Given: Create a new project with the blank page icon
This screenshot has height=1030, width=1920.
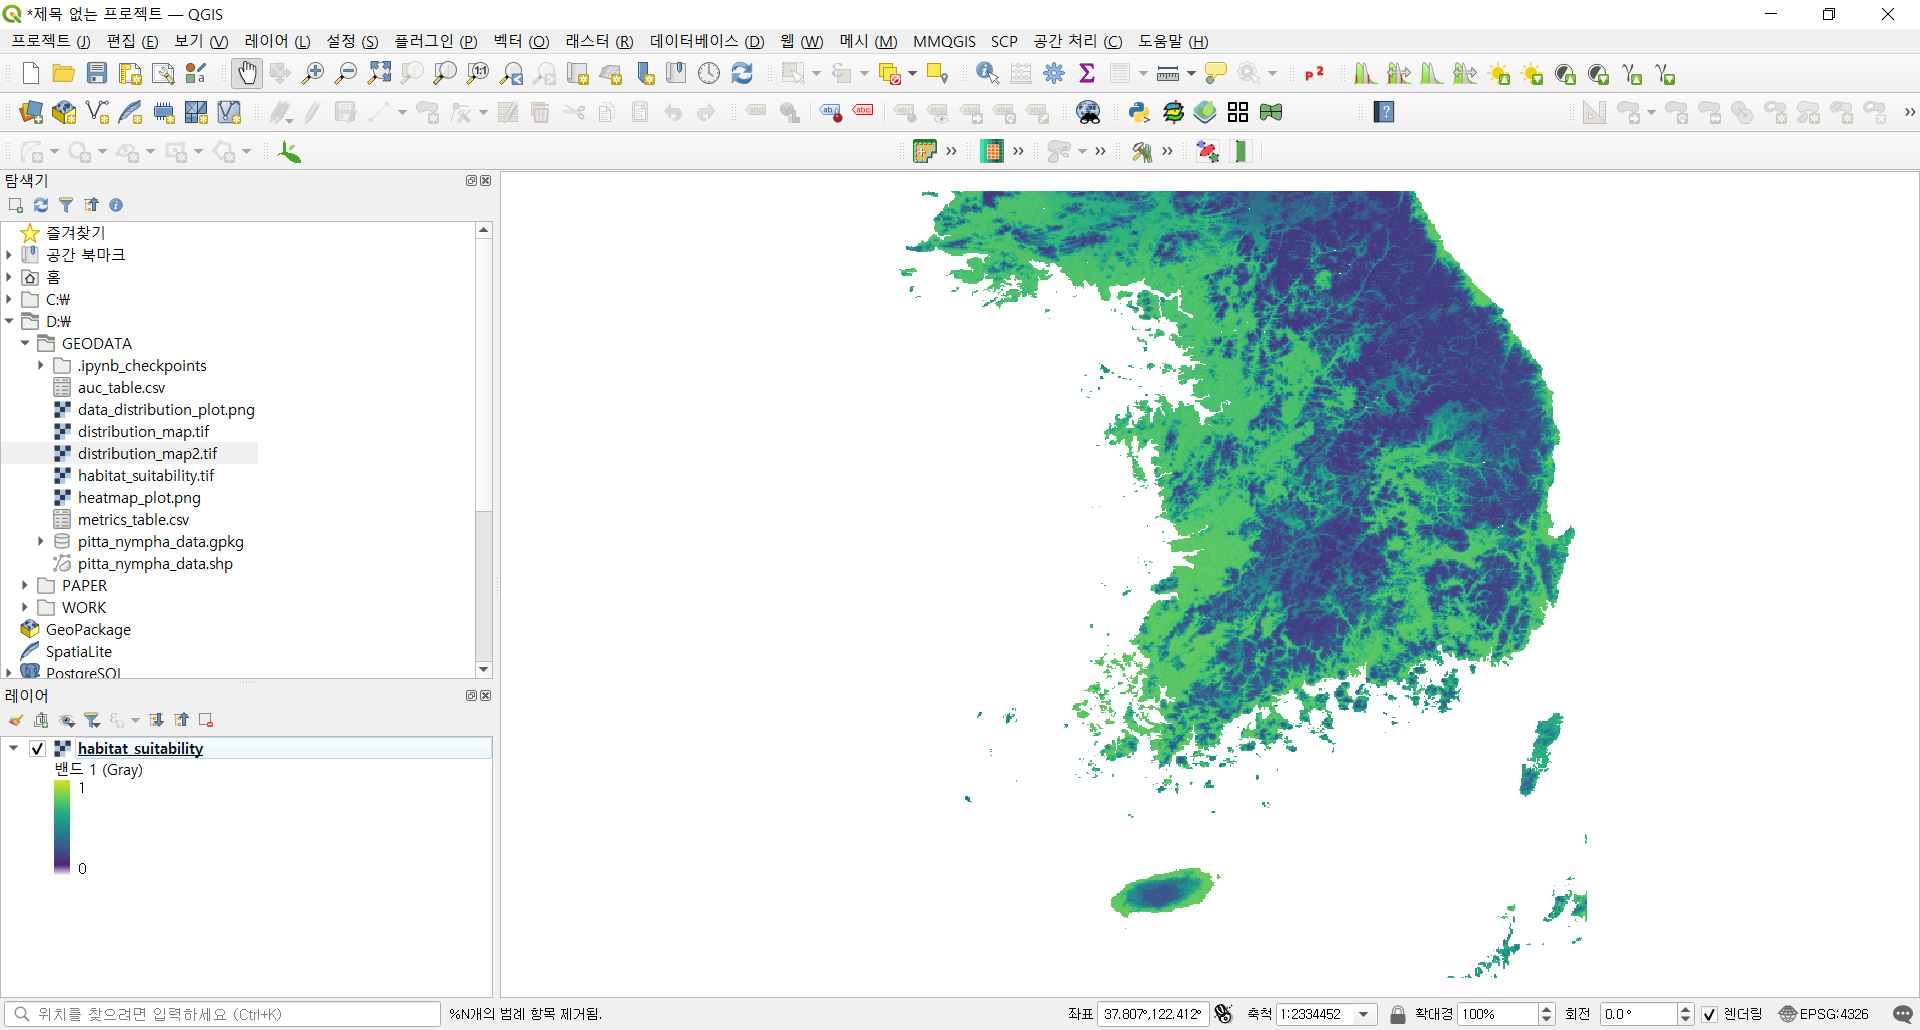Looking at the screenshot, I should click(30, 73).
